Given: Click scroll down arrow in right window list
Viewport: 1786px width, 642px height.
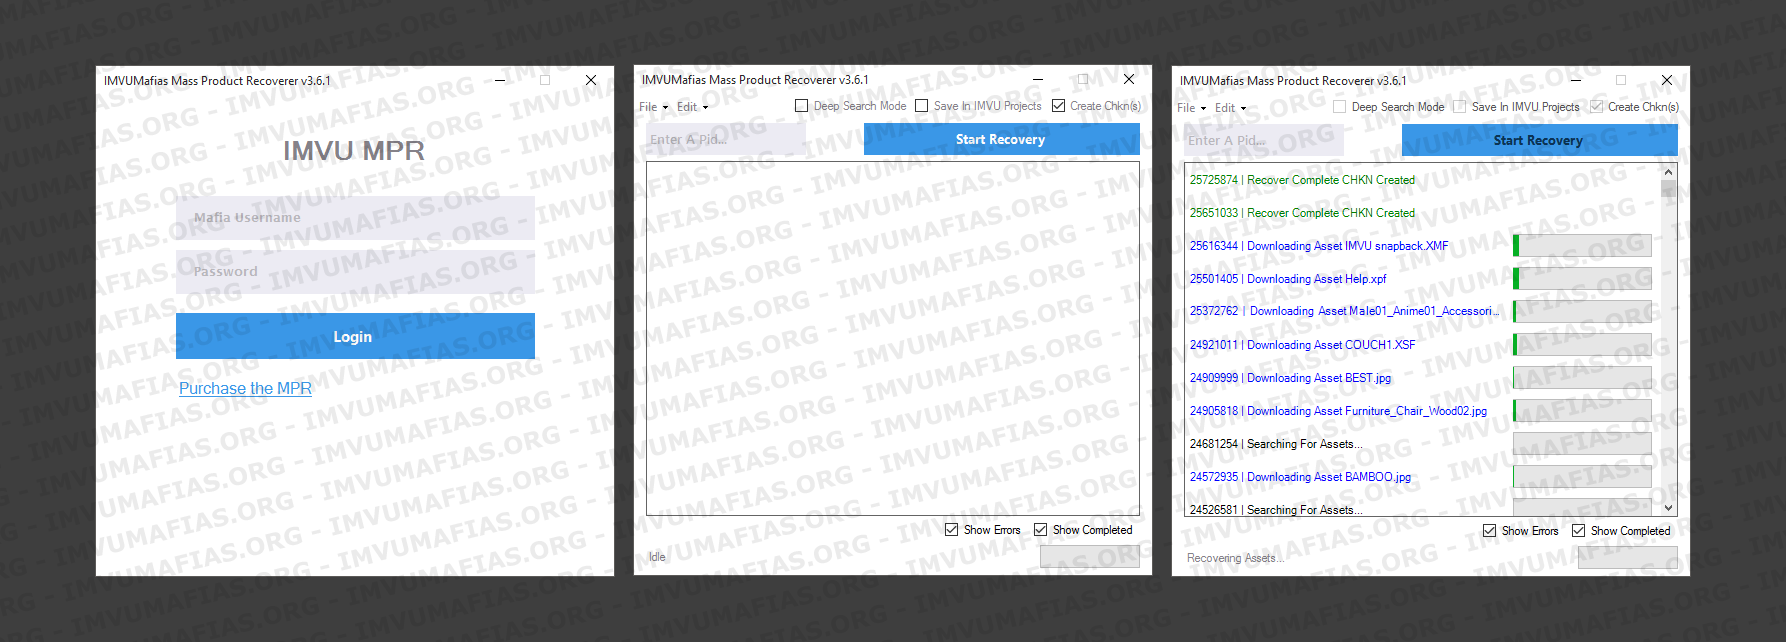Looking at the screenshot, I should [1668, 508].
